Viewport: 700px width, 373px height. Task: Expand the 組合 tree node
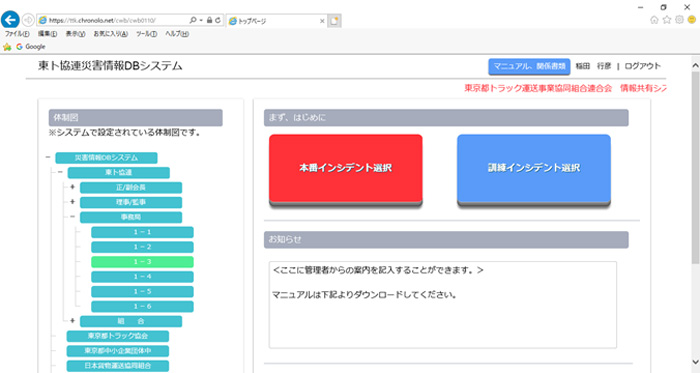click(x=72, y=320)
